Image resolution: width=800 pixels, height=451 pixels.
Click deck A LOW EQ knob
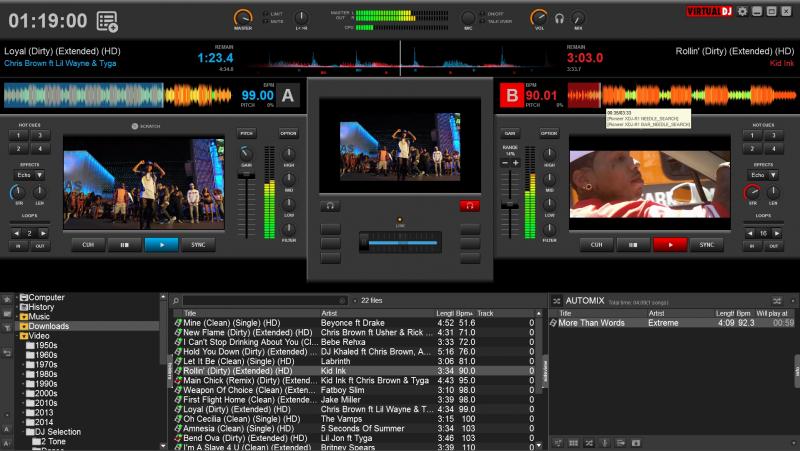point(289,204)
